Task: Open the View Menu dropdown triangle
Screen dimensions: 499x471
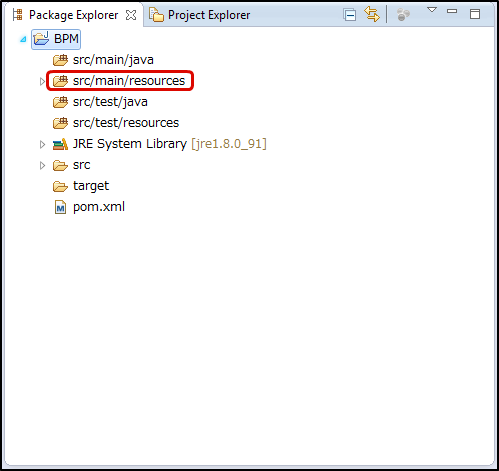Action: (x=432, y=10)
